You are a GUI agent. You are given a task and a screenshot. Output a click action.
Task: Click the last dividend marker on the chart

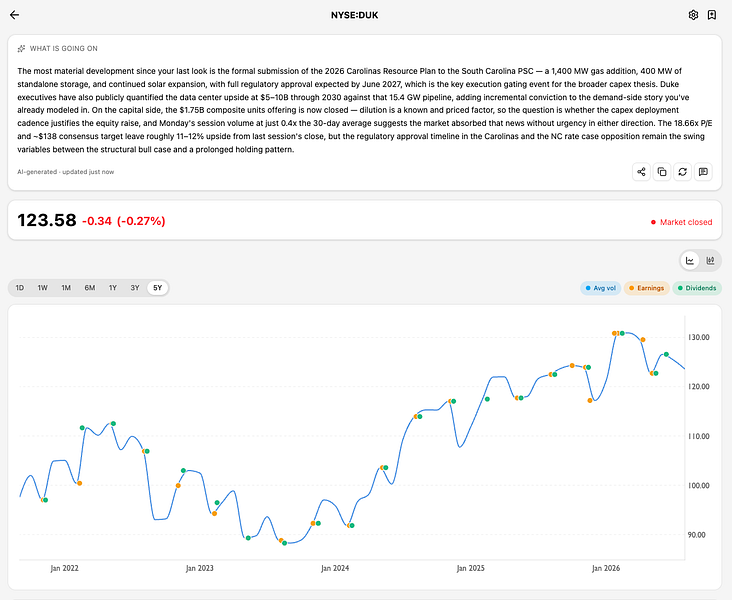point(666,354)
